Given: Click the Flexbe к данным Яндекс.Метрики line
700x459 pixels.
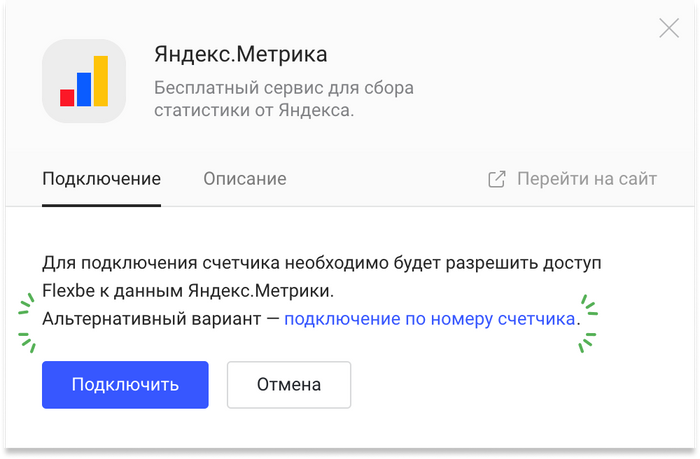Looking at the screenshot, I should (x=188, y=291).
